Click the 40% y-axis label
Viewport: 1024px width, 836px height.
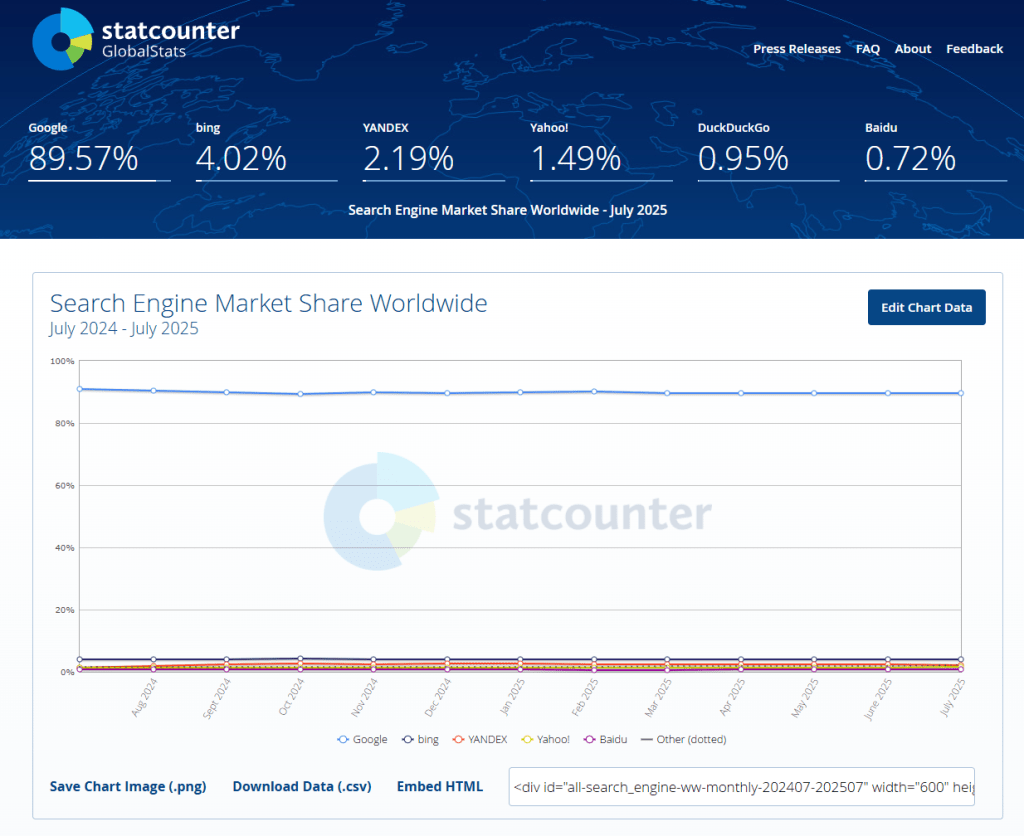[x=65, y=548]
